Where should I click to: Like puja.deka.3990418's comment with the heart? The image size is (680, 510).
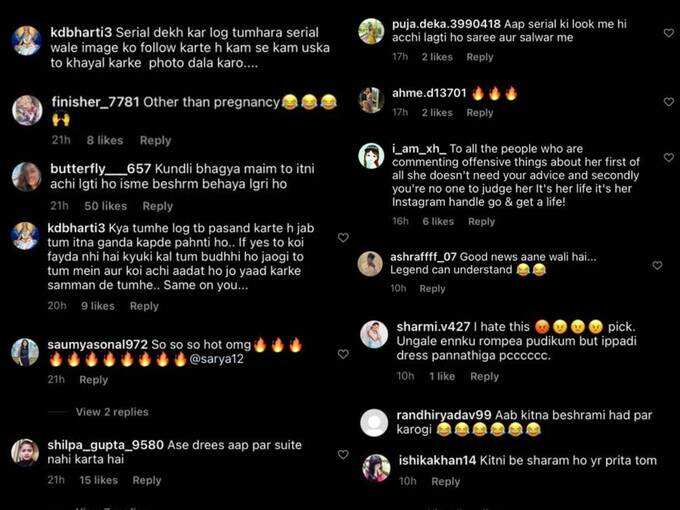[x=669, y=33]
